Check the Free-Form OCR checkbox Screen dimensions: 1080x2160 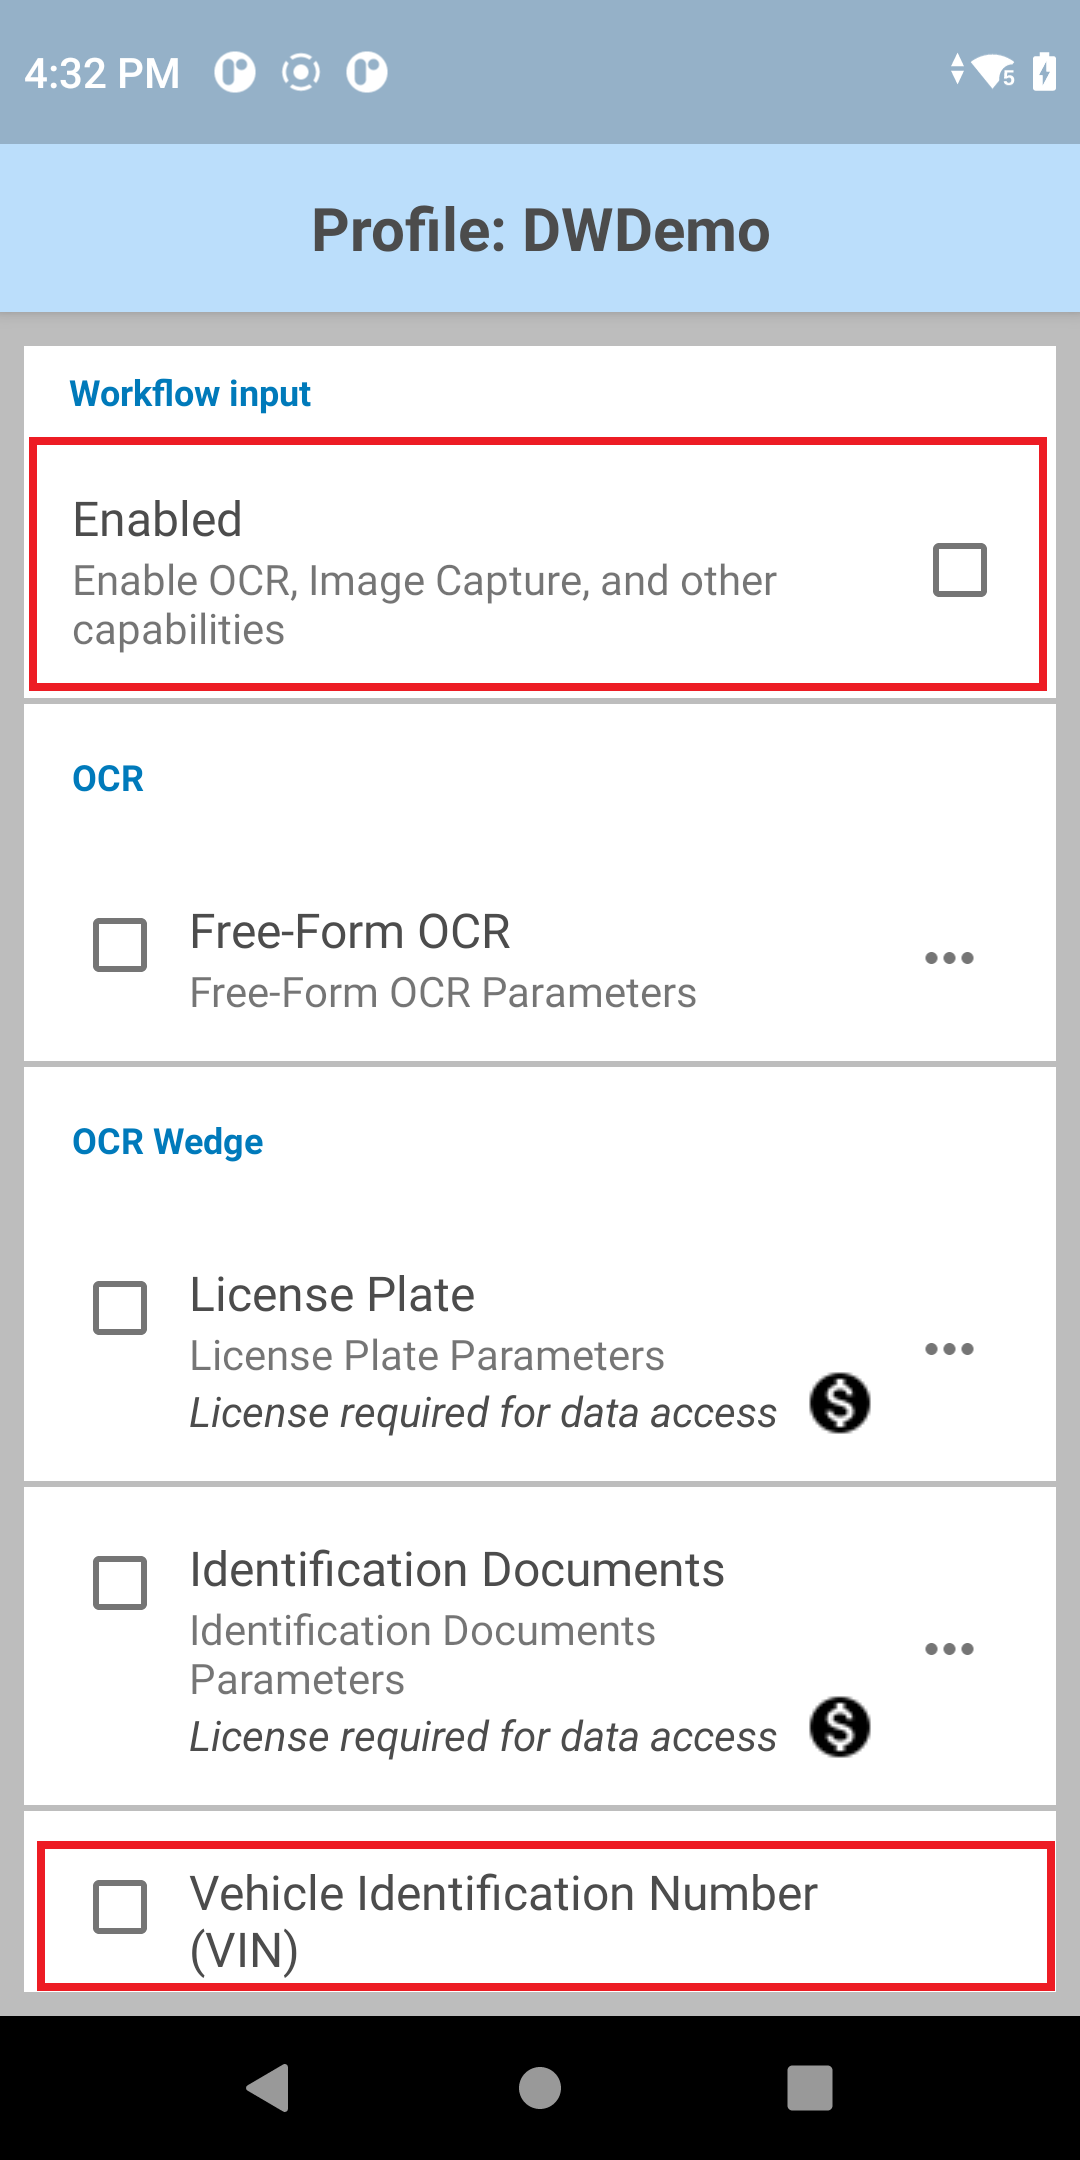click(x=120, y=945)
